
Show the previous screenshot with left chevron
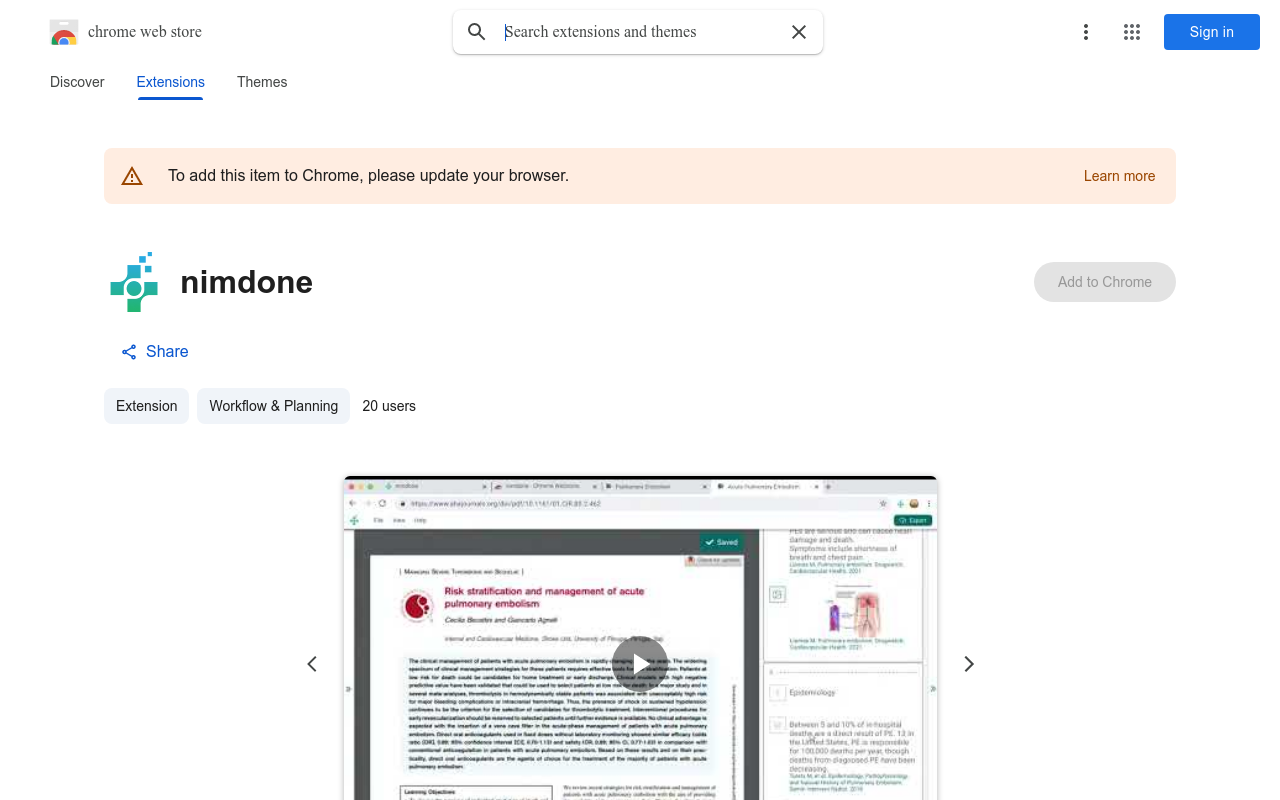coord(312,664)
